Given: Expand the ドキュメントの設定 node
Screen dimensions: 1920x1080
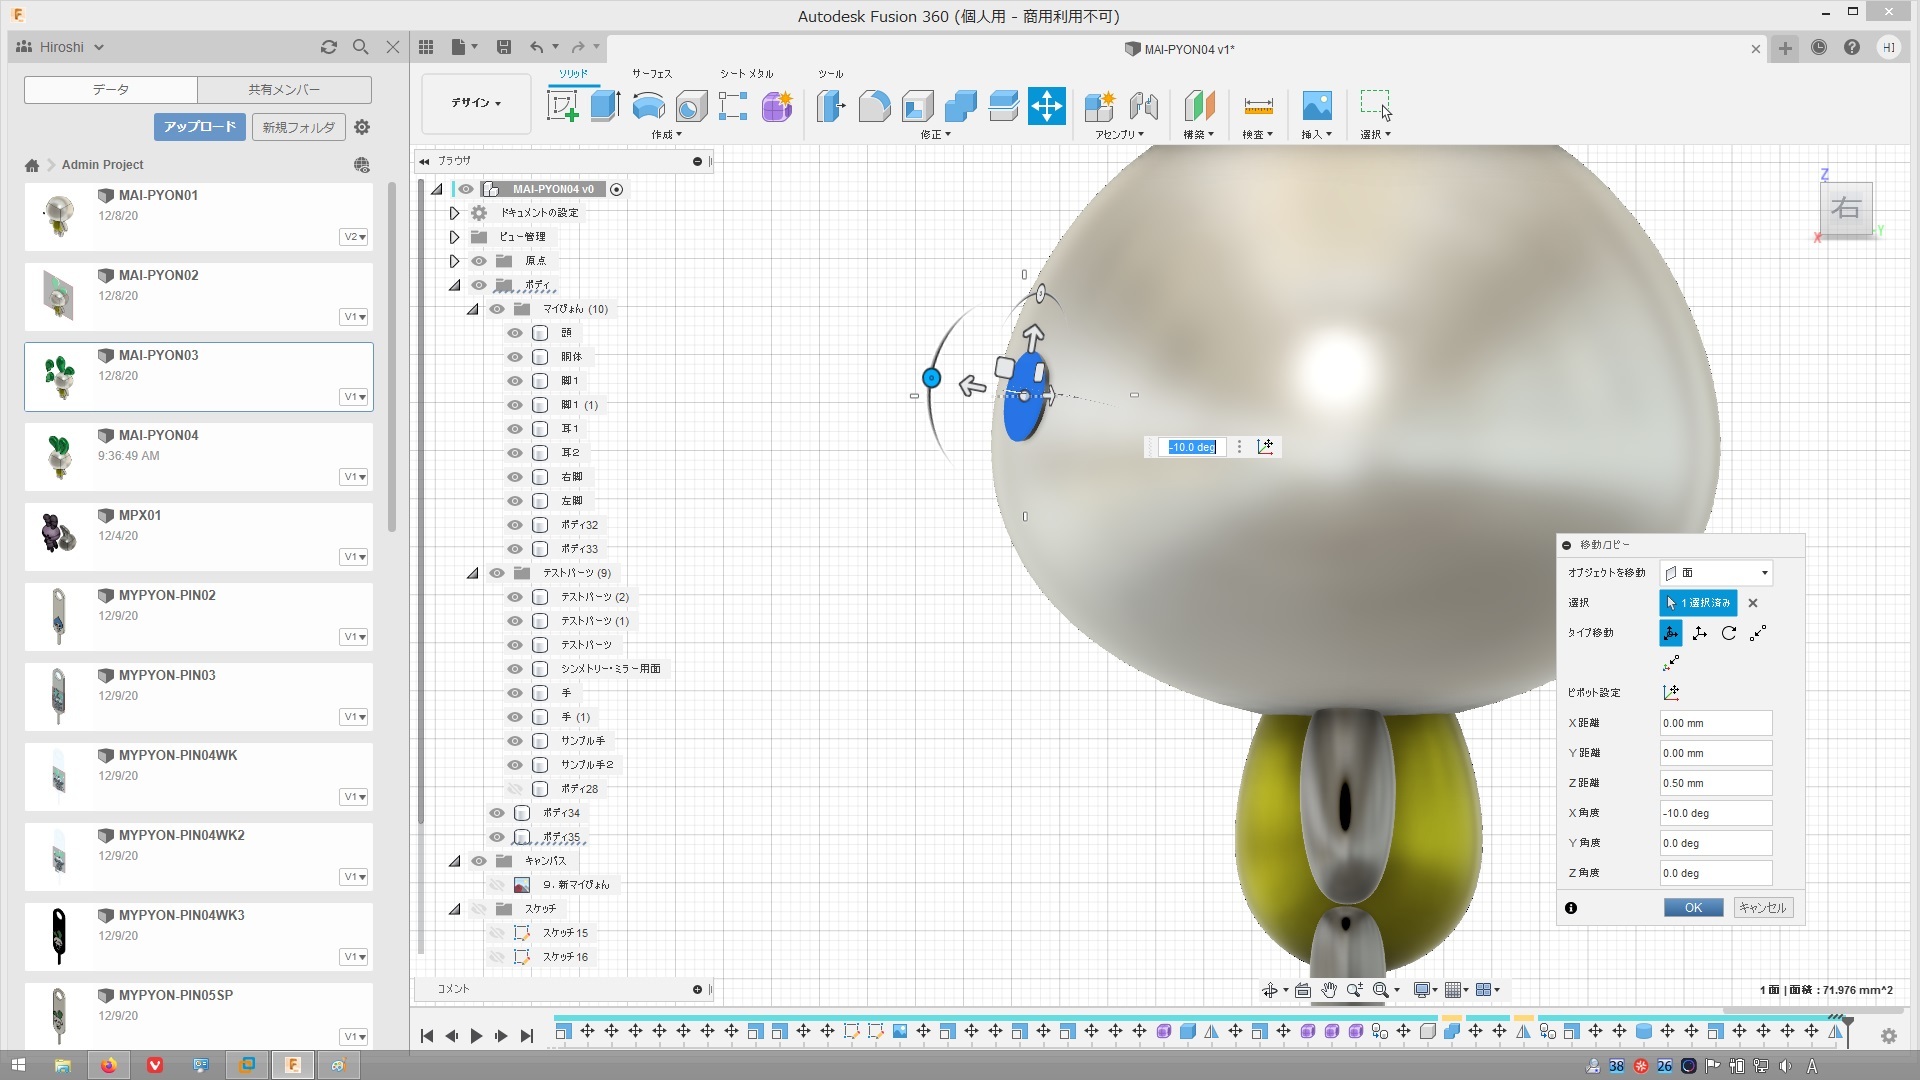Looking at the screenshot, I should [454, 213].
